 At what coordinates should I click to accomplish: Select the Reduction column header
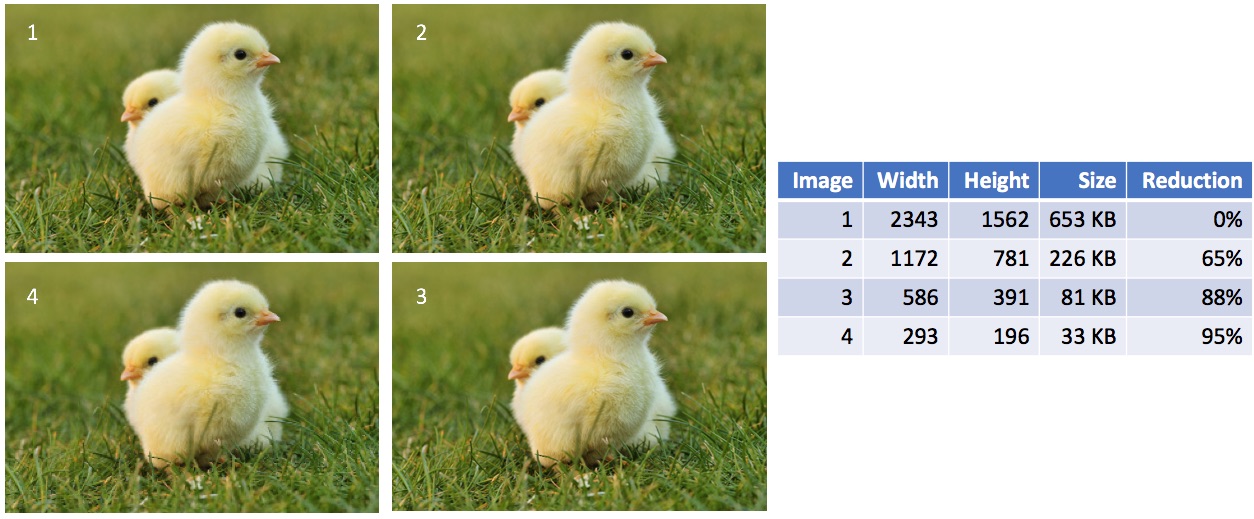pyautogui.click(x=1189, y=181)
